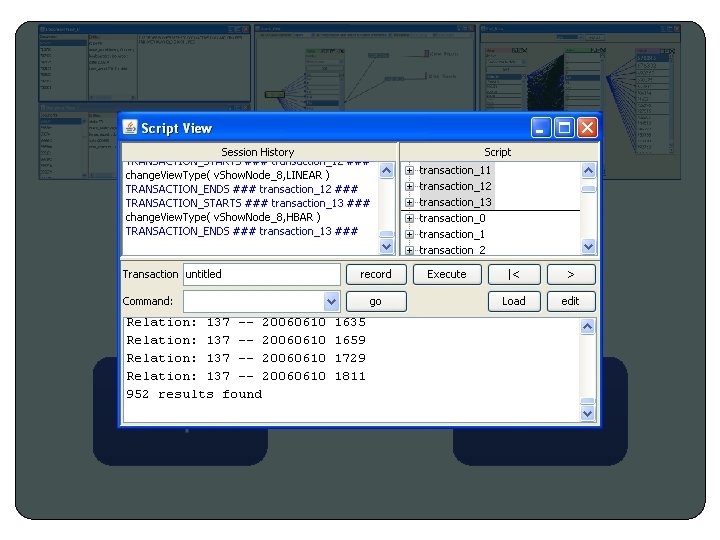Select transaction_2 in the Script tree
This screenshot has height=540, width=720.
(x=452, y=250)
